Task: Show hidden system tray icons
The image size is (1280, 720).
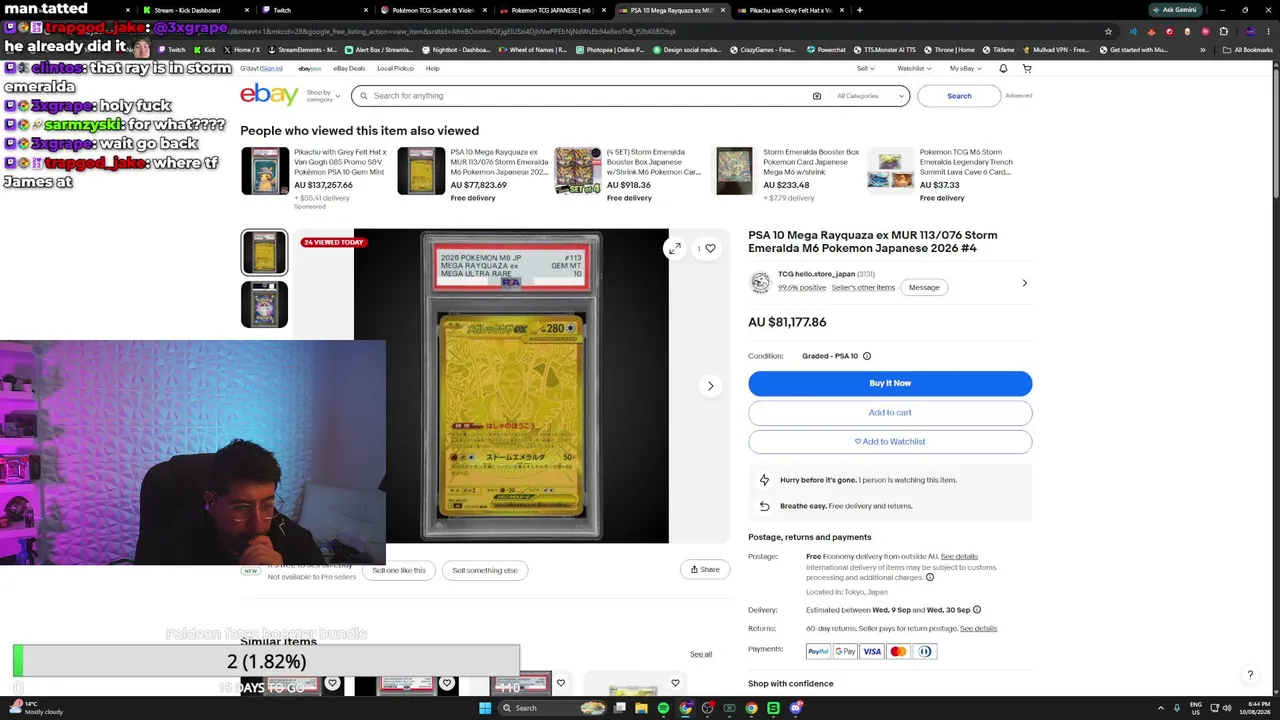Action: coord(1162,708)
